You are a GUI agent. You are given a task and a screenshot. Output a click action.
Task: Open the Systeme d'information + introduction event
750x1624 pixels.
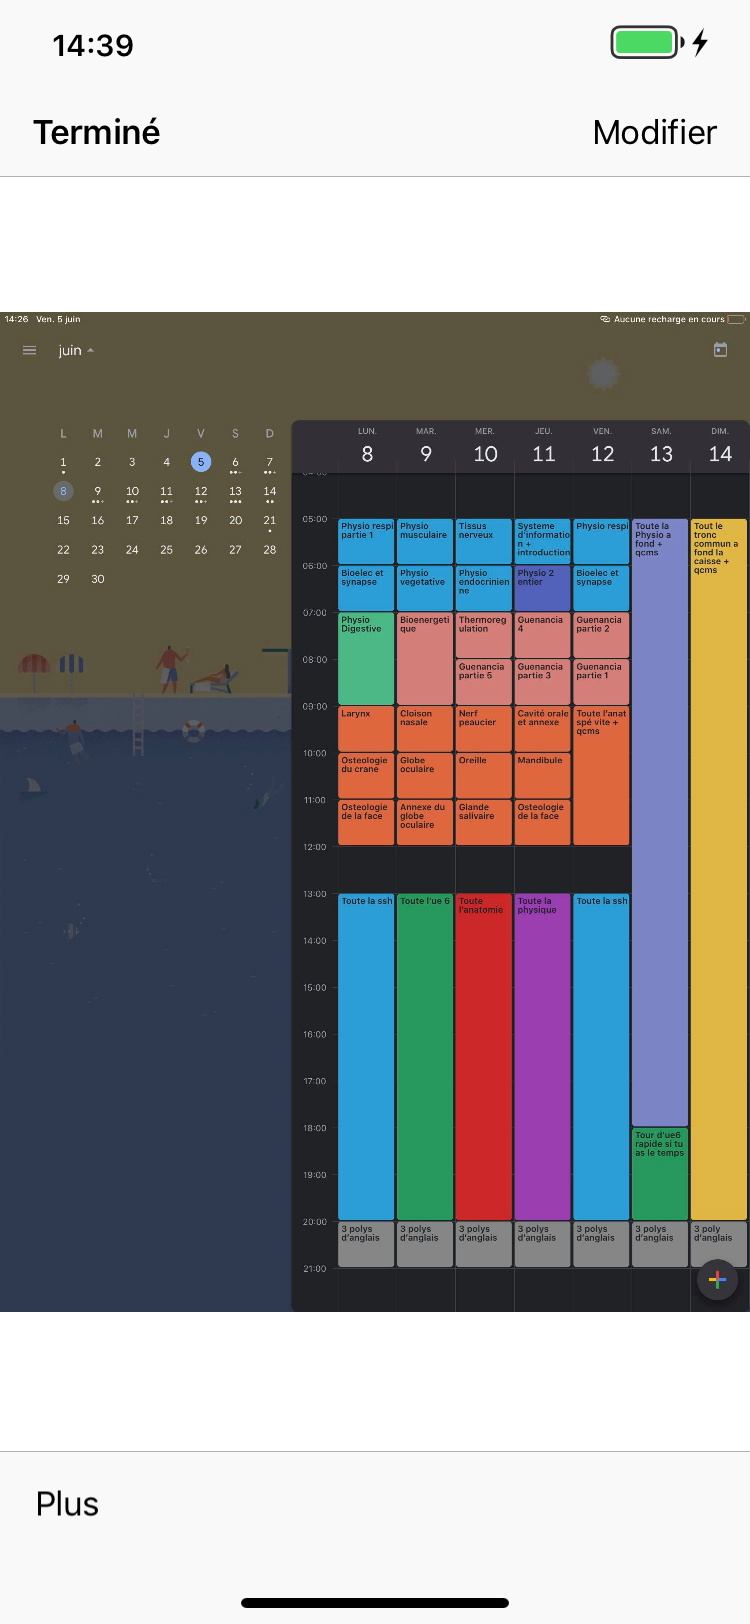[543, 541]
